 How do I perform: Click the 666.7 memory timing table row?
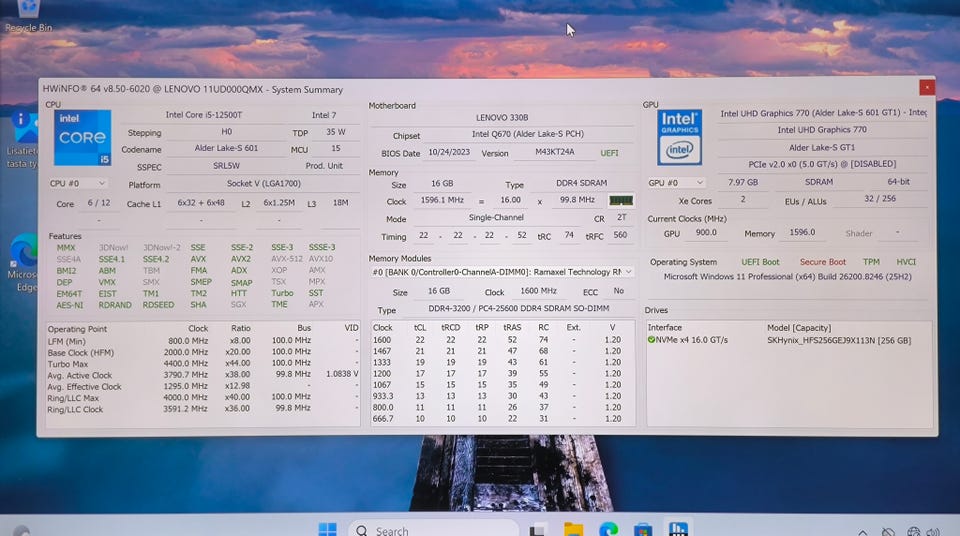coord(502,419)
